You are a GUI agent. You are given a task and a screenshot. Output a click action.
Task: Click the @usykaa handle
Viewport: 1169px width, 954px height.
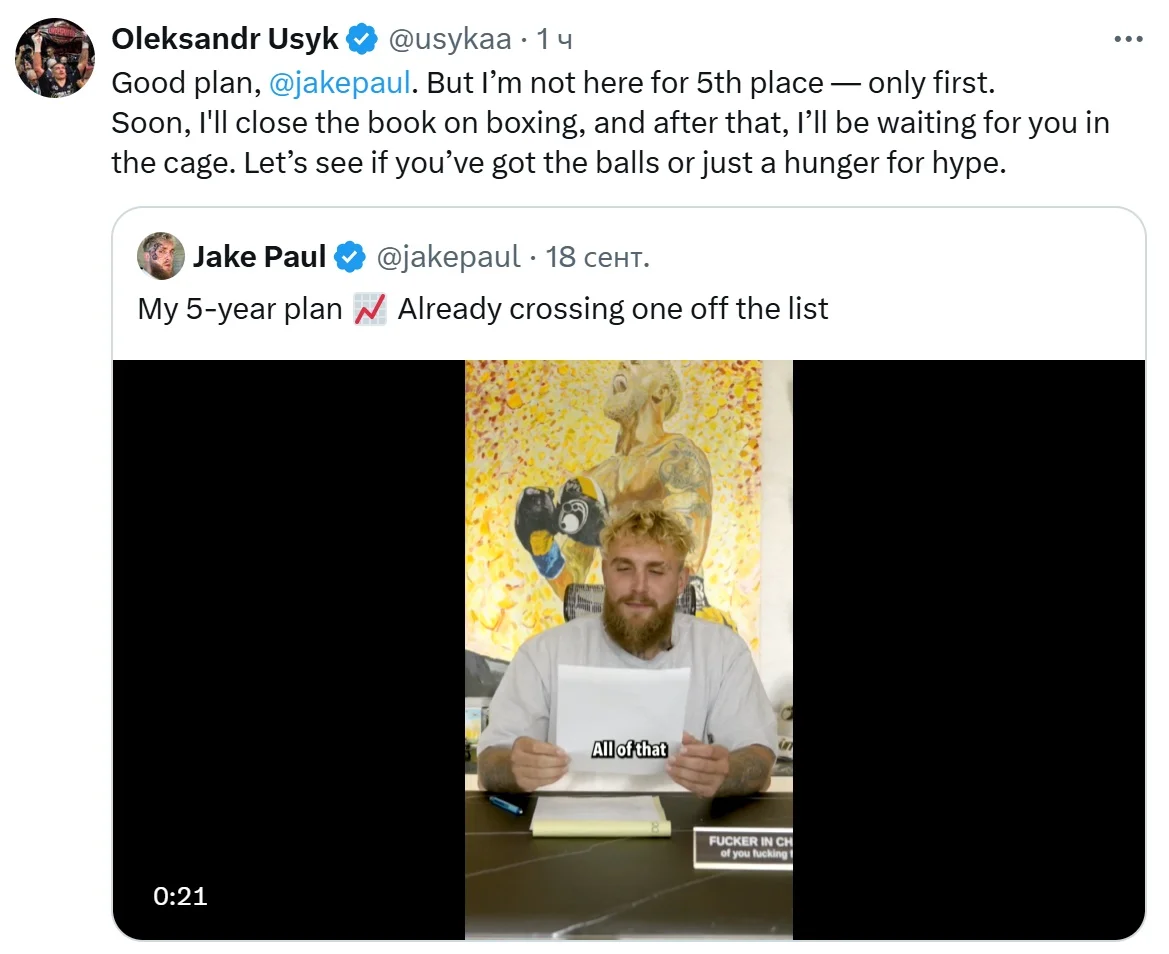point(448,40)
